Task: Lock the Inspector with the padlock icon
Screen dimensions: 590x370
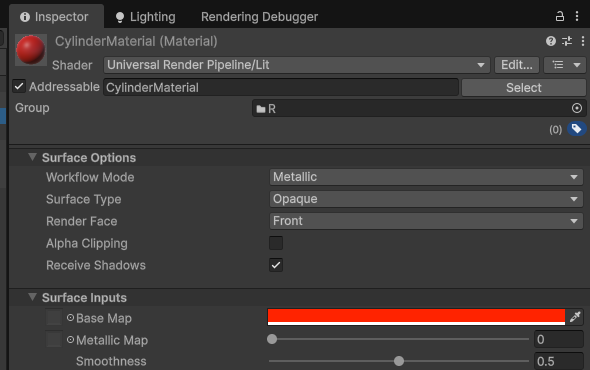Action: (560, 17)
